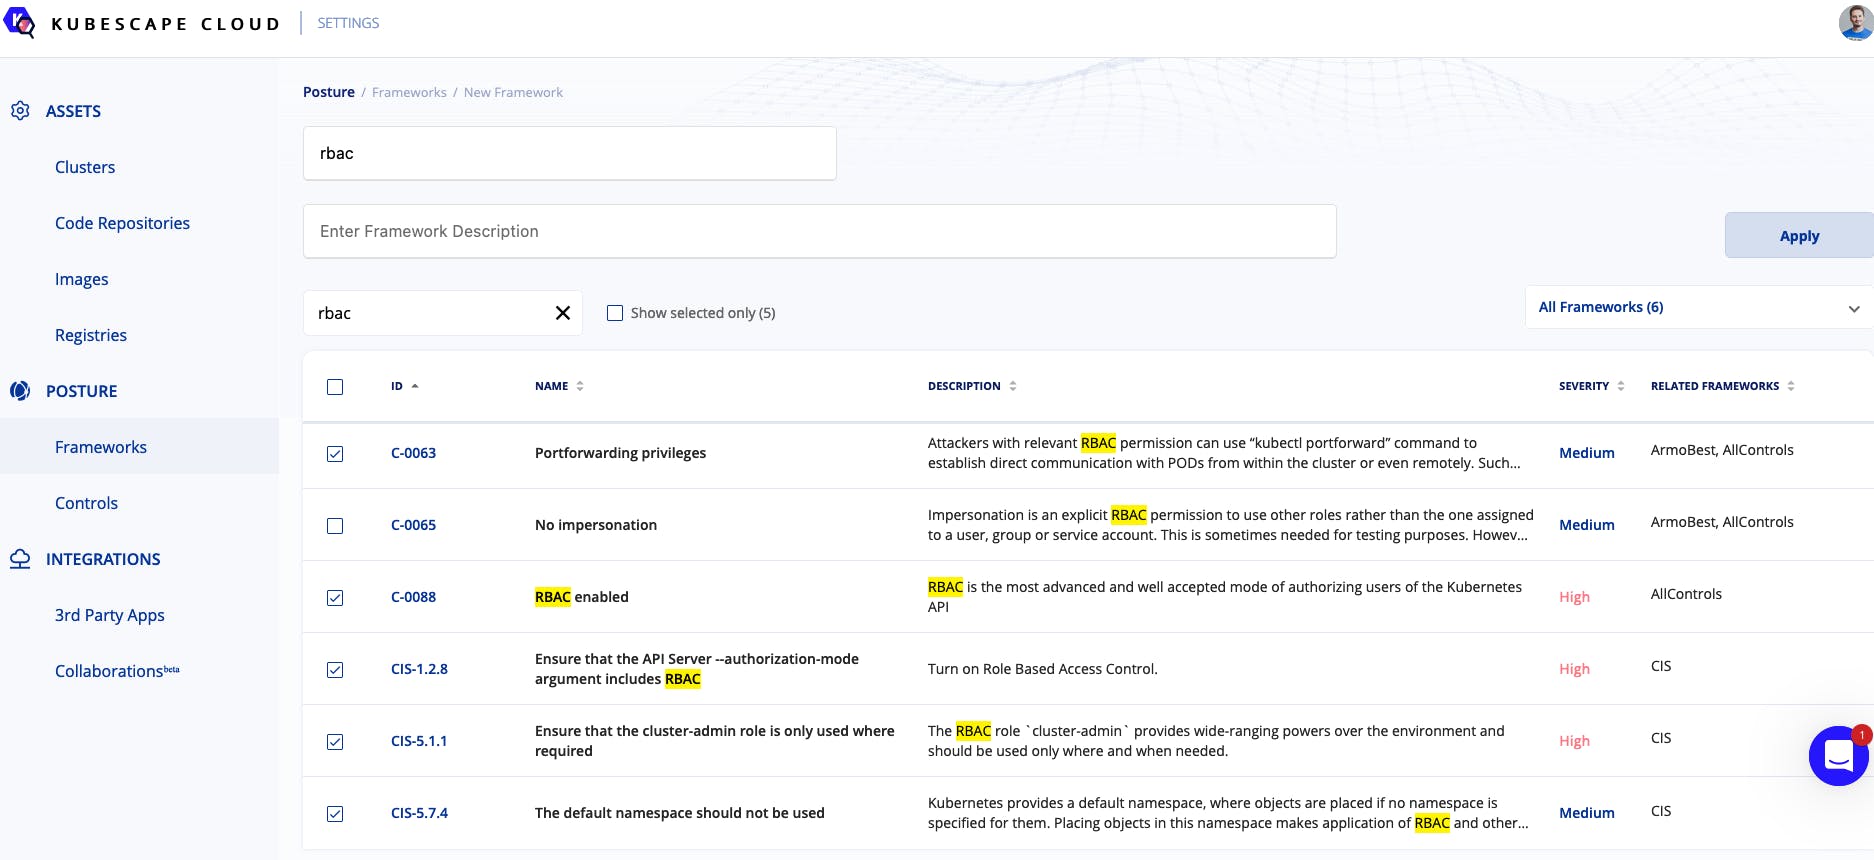Click the Enter Framework Description field
The width and height of the screenshot is (1874, 860).
click(x=819, y=232)
